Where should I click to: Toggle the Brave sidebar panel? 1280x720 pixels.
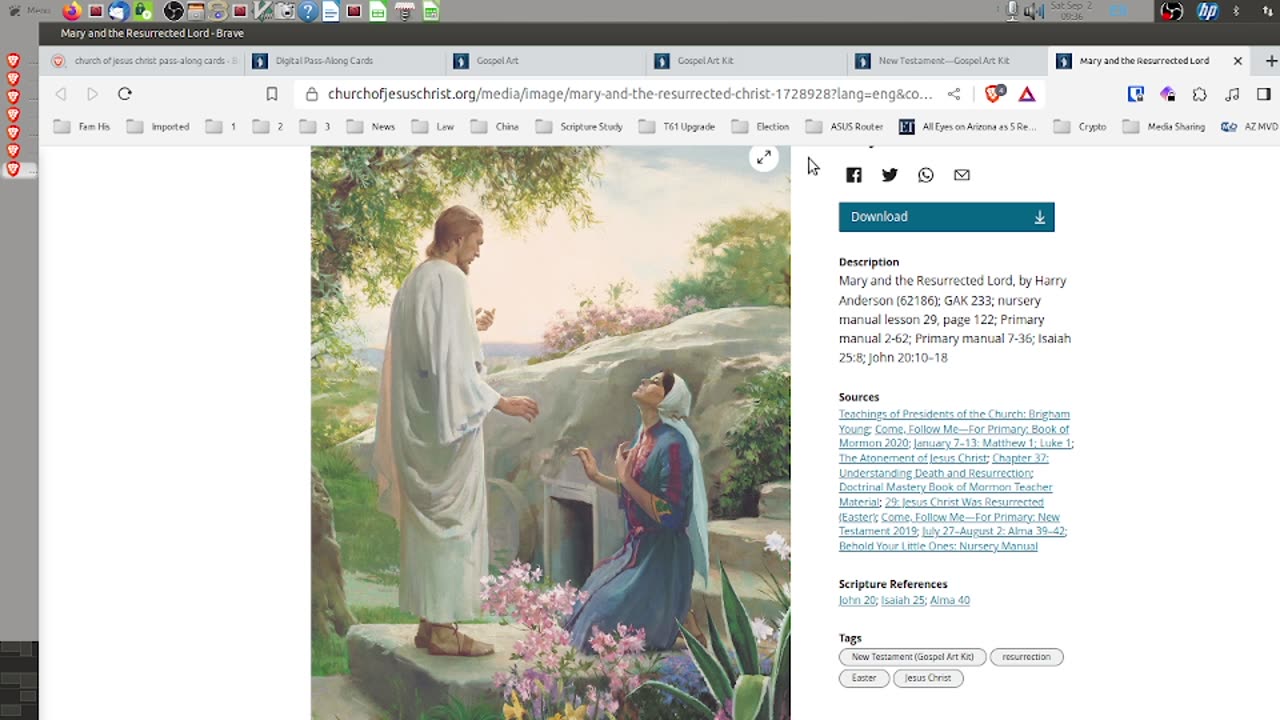1264,94
